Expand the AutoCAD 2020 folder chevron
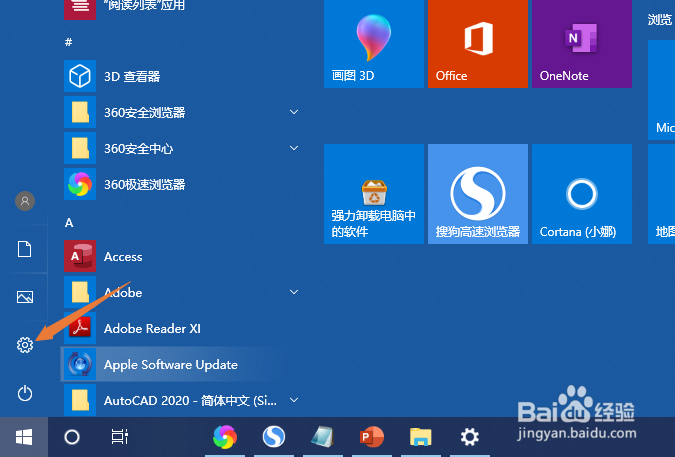Viewport: 675px width, 457px height. (x=294, y=400)
